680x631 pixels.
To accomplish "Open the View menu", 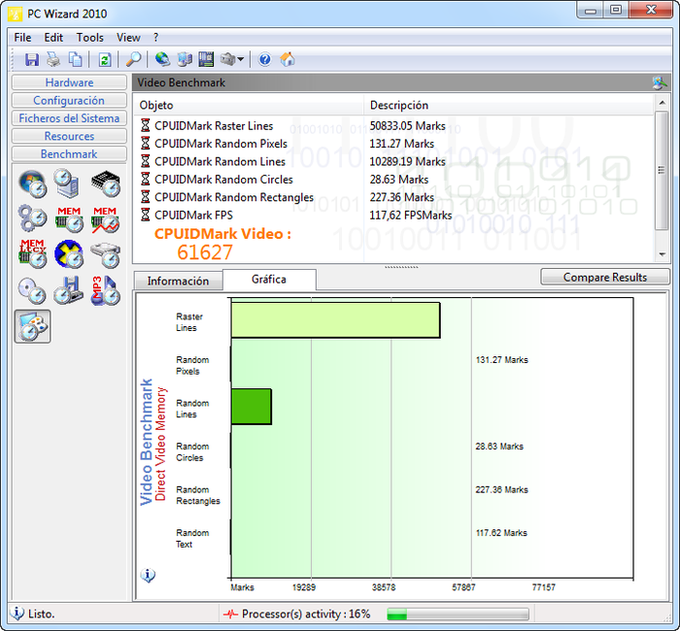I will click(128, 38).
